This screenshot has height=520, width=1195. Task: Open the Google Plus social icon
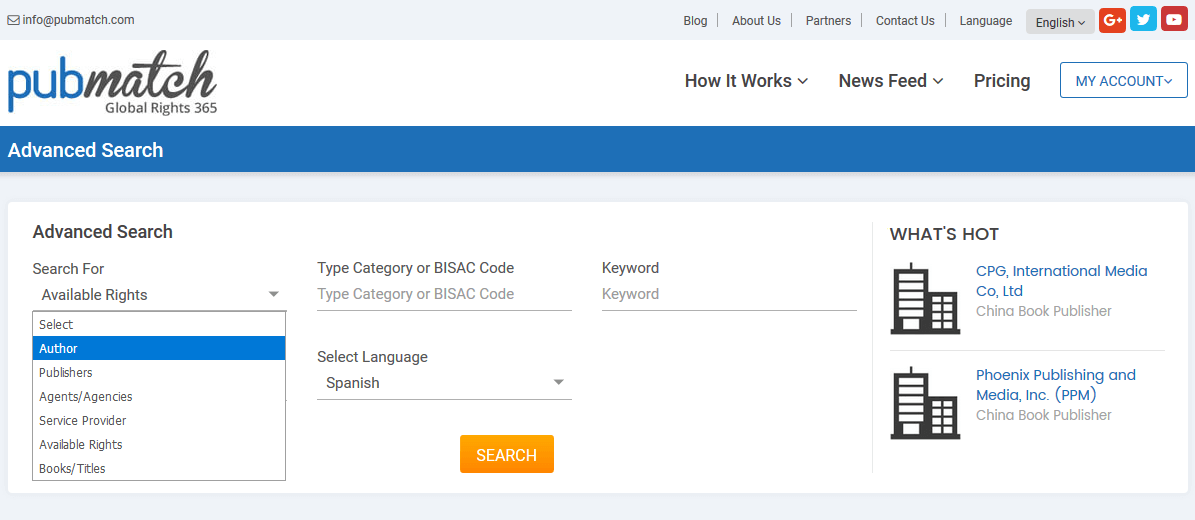pos(1112,21)
